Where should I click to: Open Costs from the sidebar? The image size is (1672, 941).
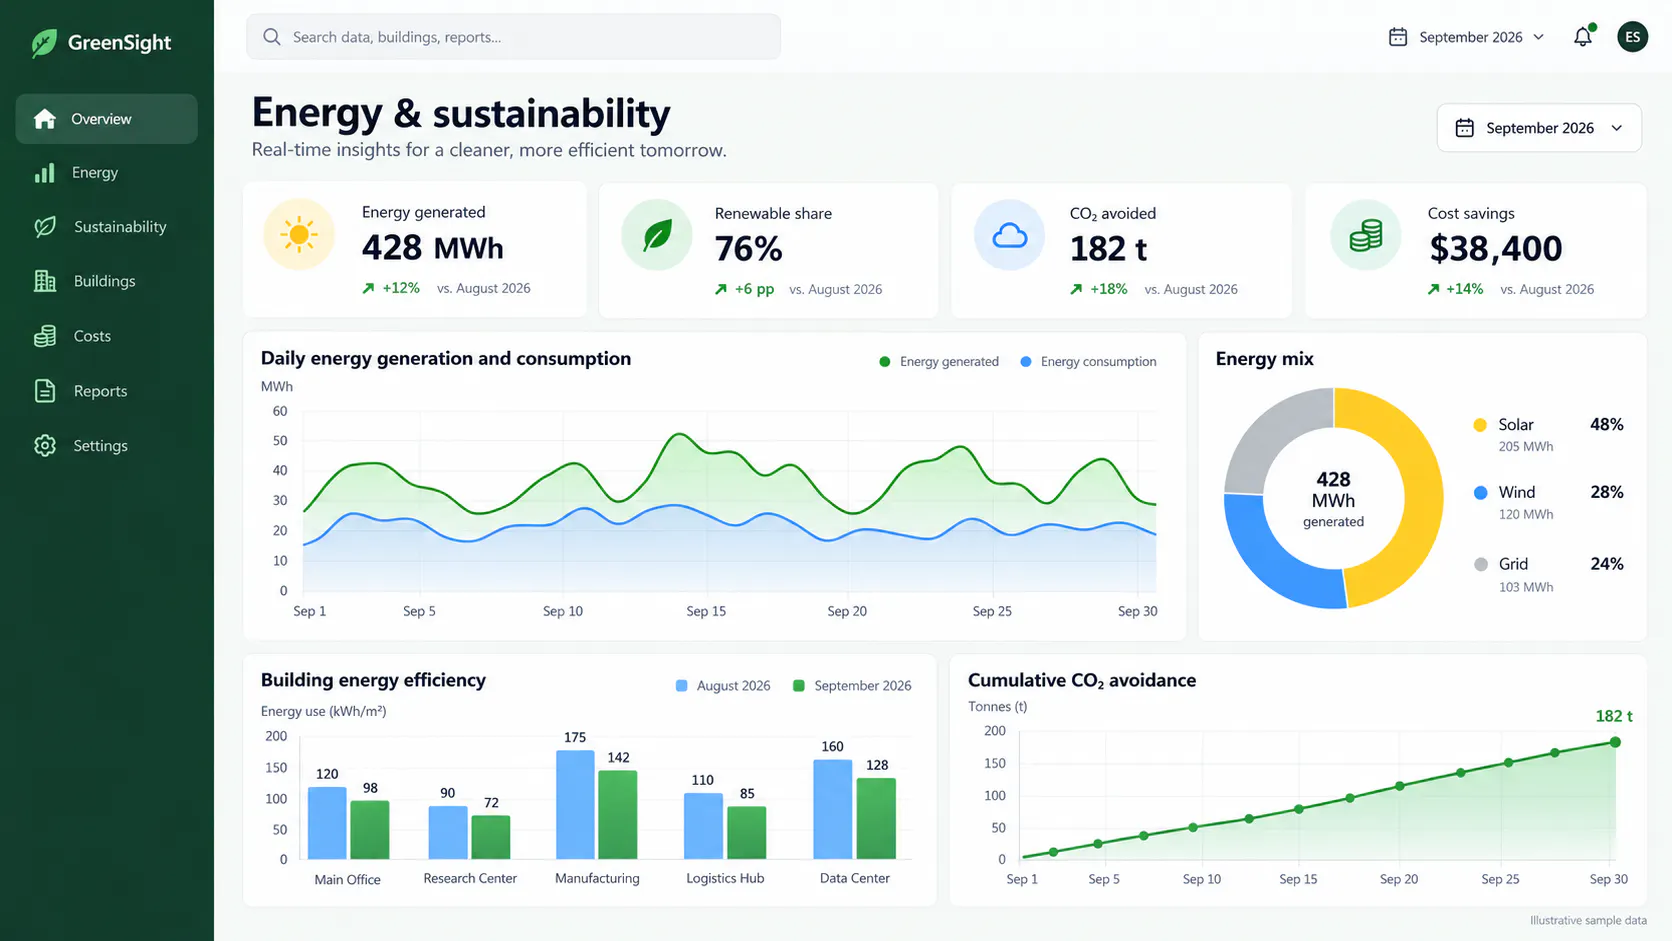(106, 336)
